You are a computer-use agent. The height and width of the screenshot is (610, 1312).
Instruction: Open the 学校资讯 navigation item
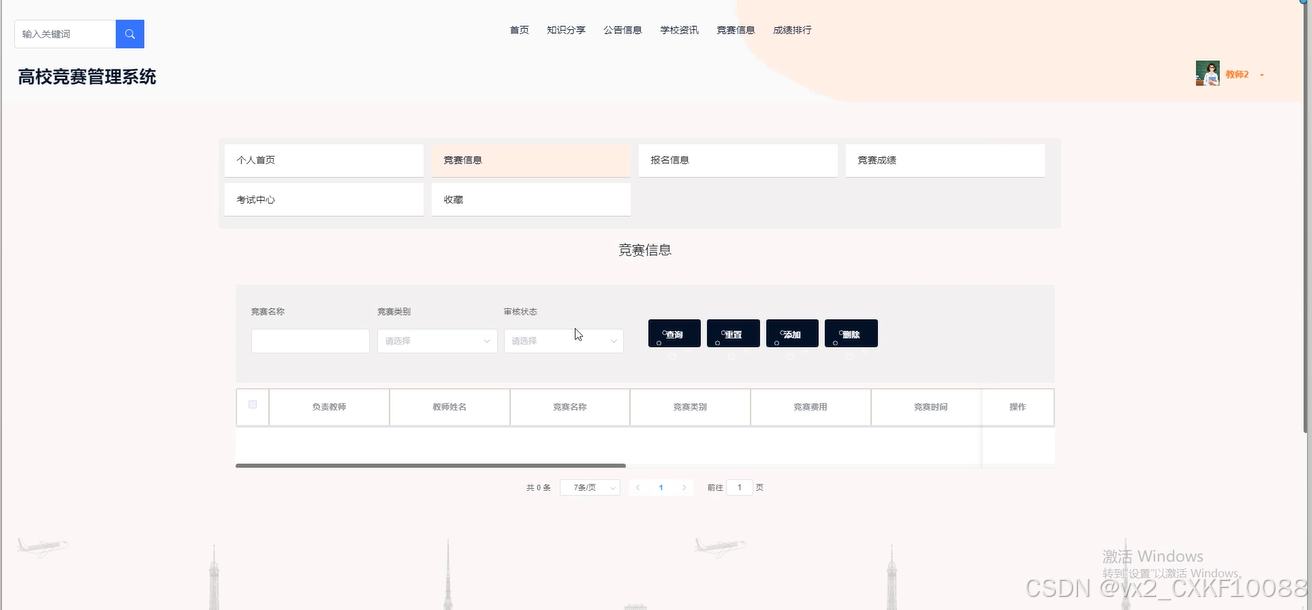679,30
